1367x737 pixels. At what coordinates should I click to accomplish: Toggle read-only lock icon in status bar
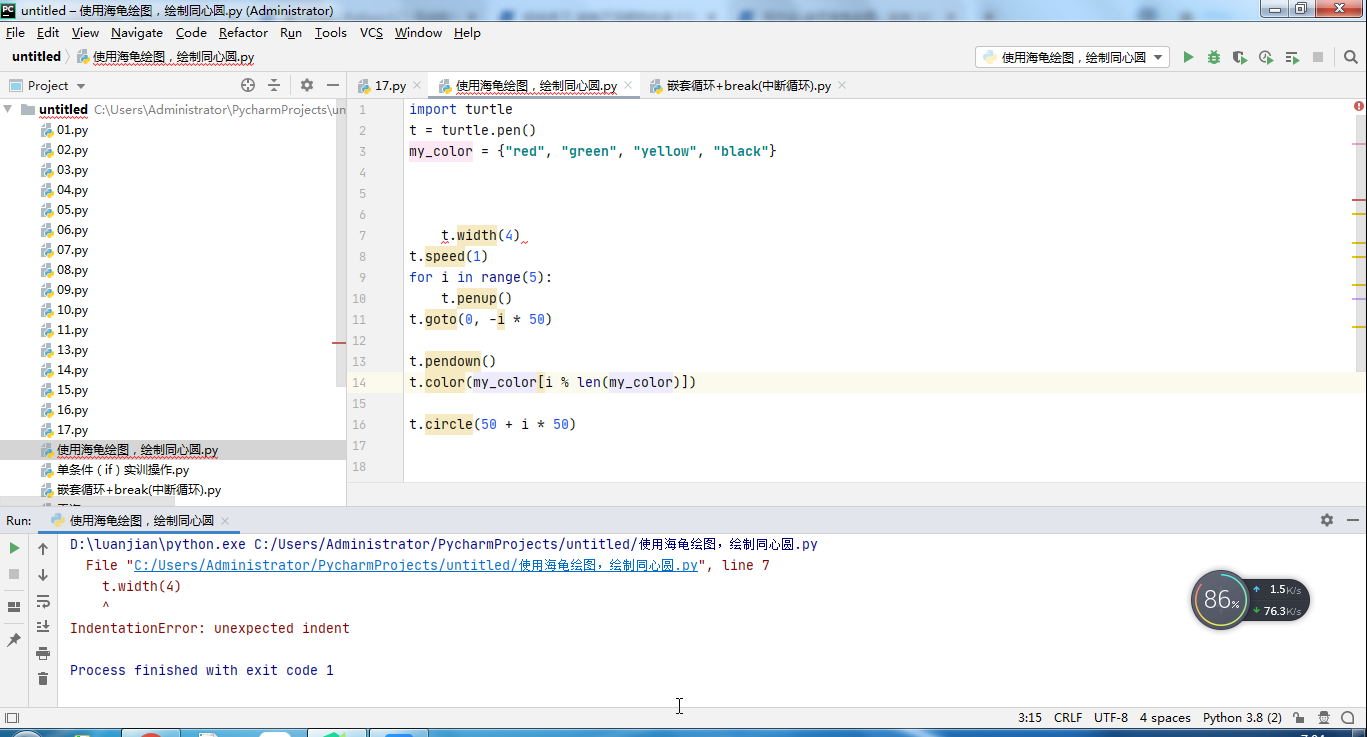1298,718
